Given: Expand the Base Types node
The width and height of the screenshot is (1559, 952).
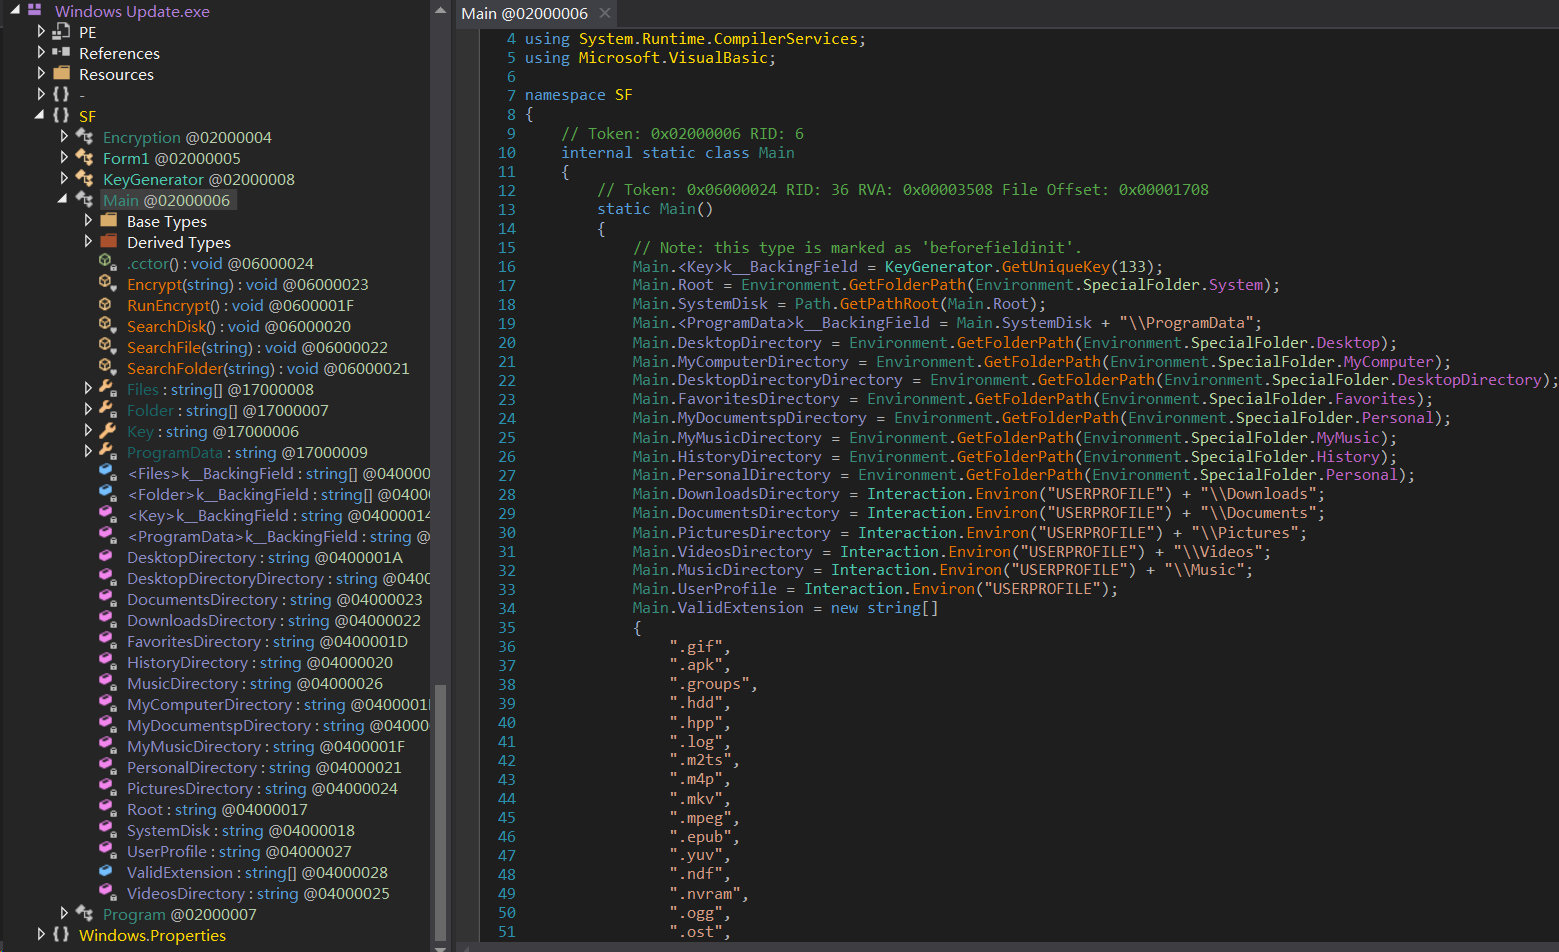Looking at the screenshot, I should [88, 220].
